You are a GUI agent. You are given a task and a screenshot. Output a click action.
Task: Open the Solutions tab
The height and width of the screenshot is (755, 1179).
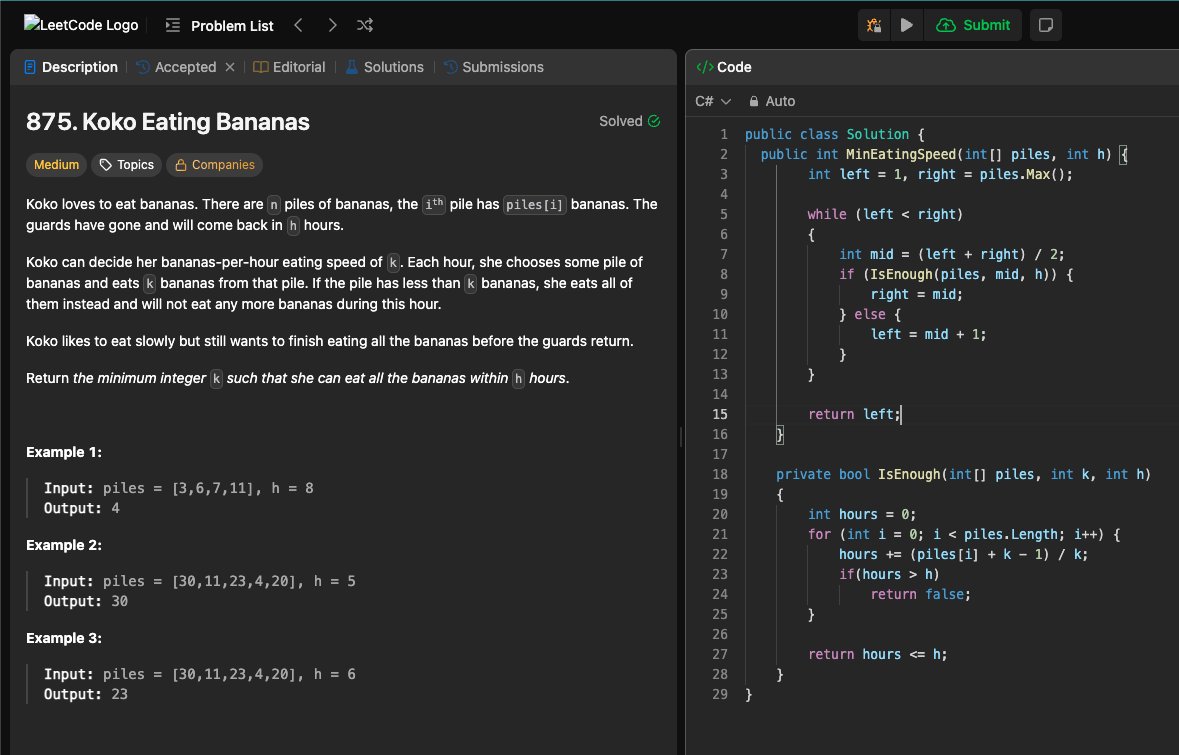(x=385, y=67)
